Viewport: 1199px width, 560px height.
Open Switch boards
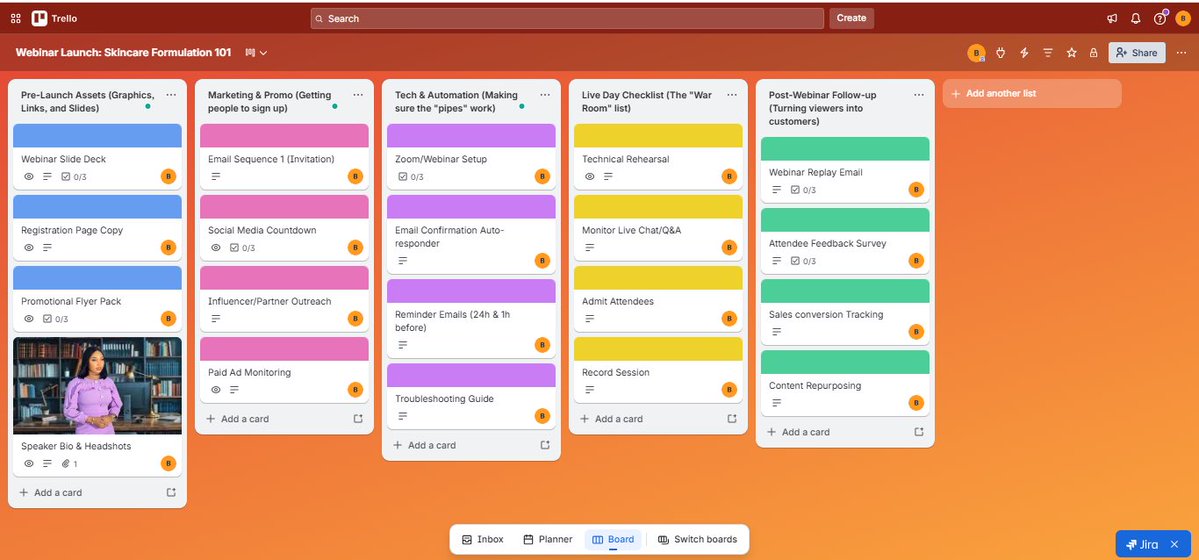697,539
